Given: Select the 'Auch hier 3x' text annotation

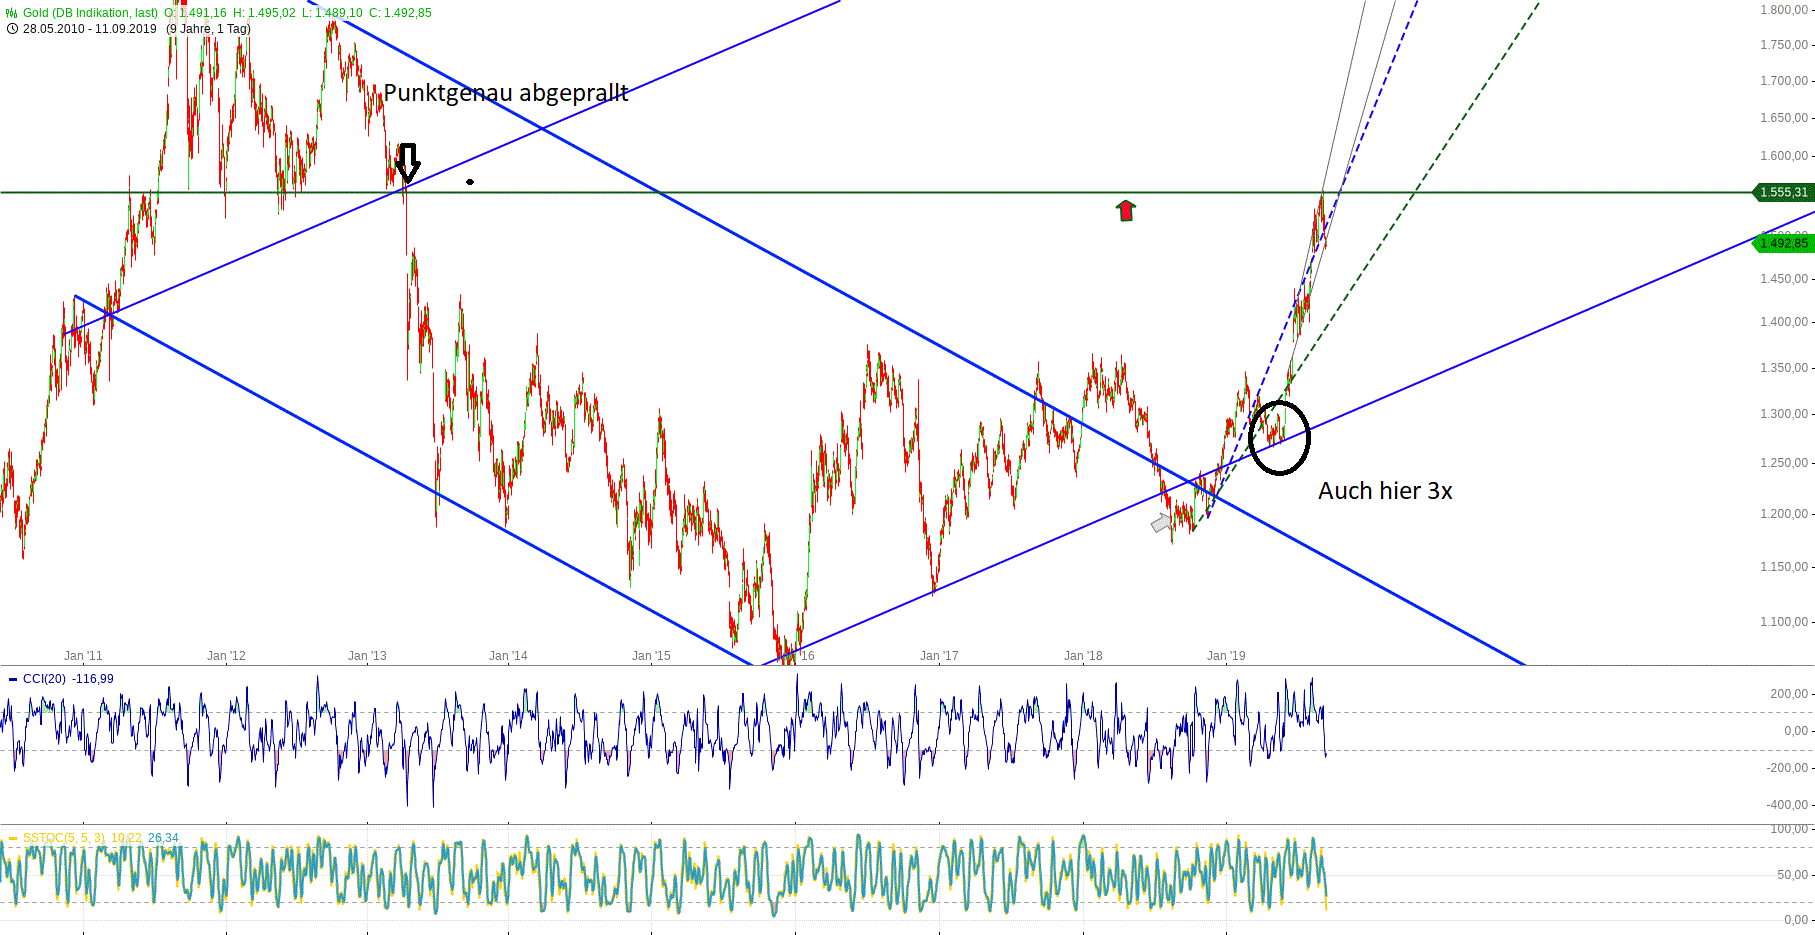Looking at the screenshot, I should pos(1384,491).
